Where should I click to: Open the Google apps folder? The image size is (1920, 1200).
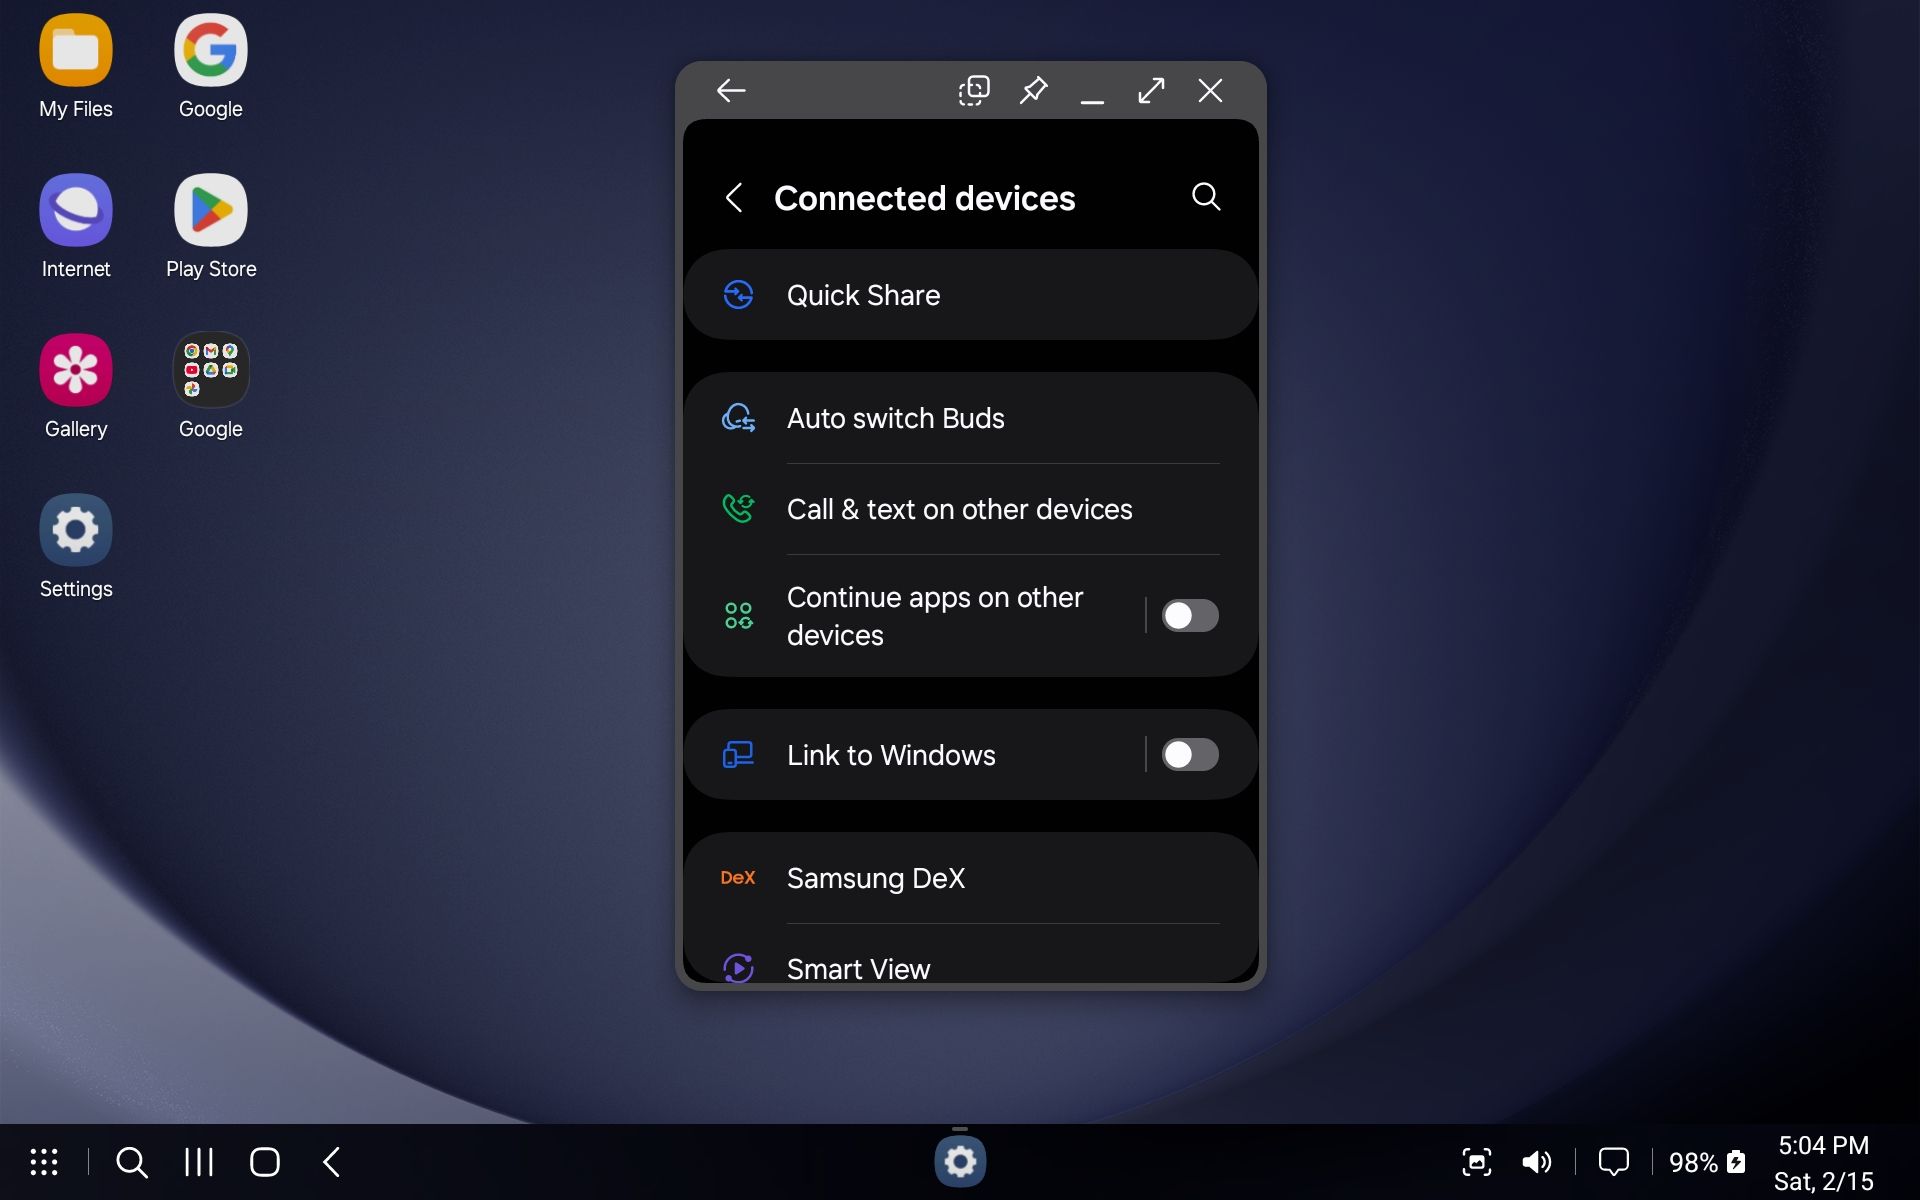click(210, 369)
